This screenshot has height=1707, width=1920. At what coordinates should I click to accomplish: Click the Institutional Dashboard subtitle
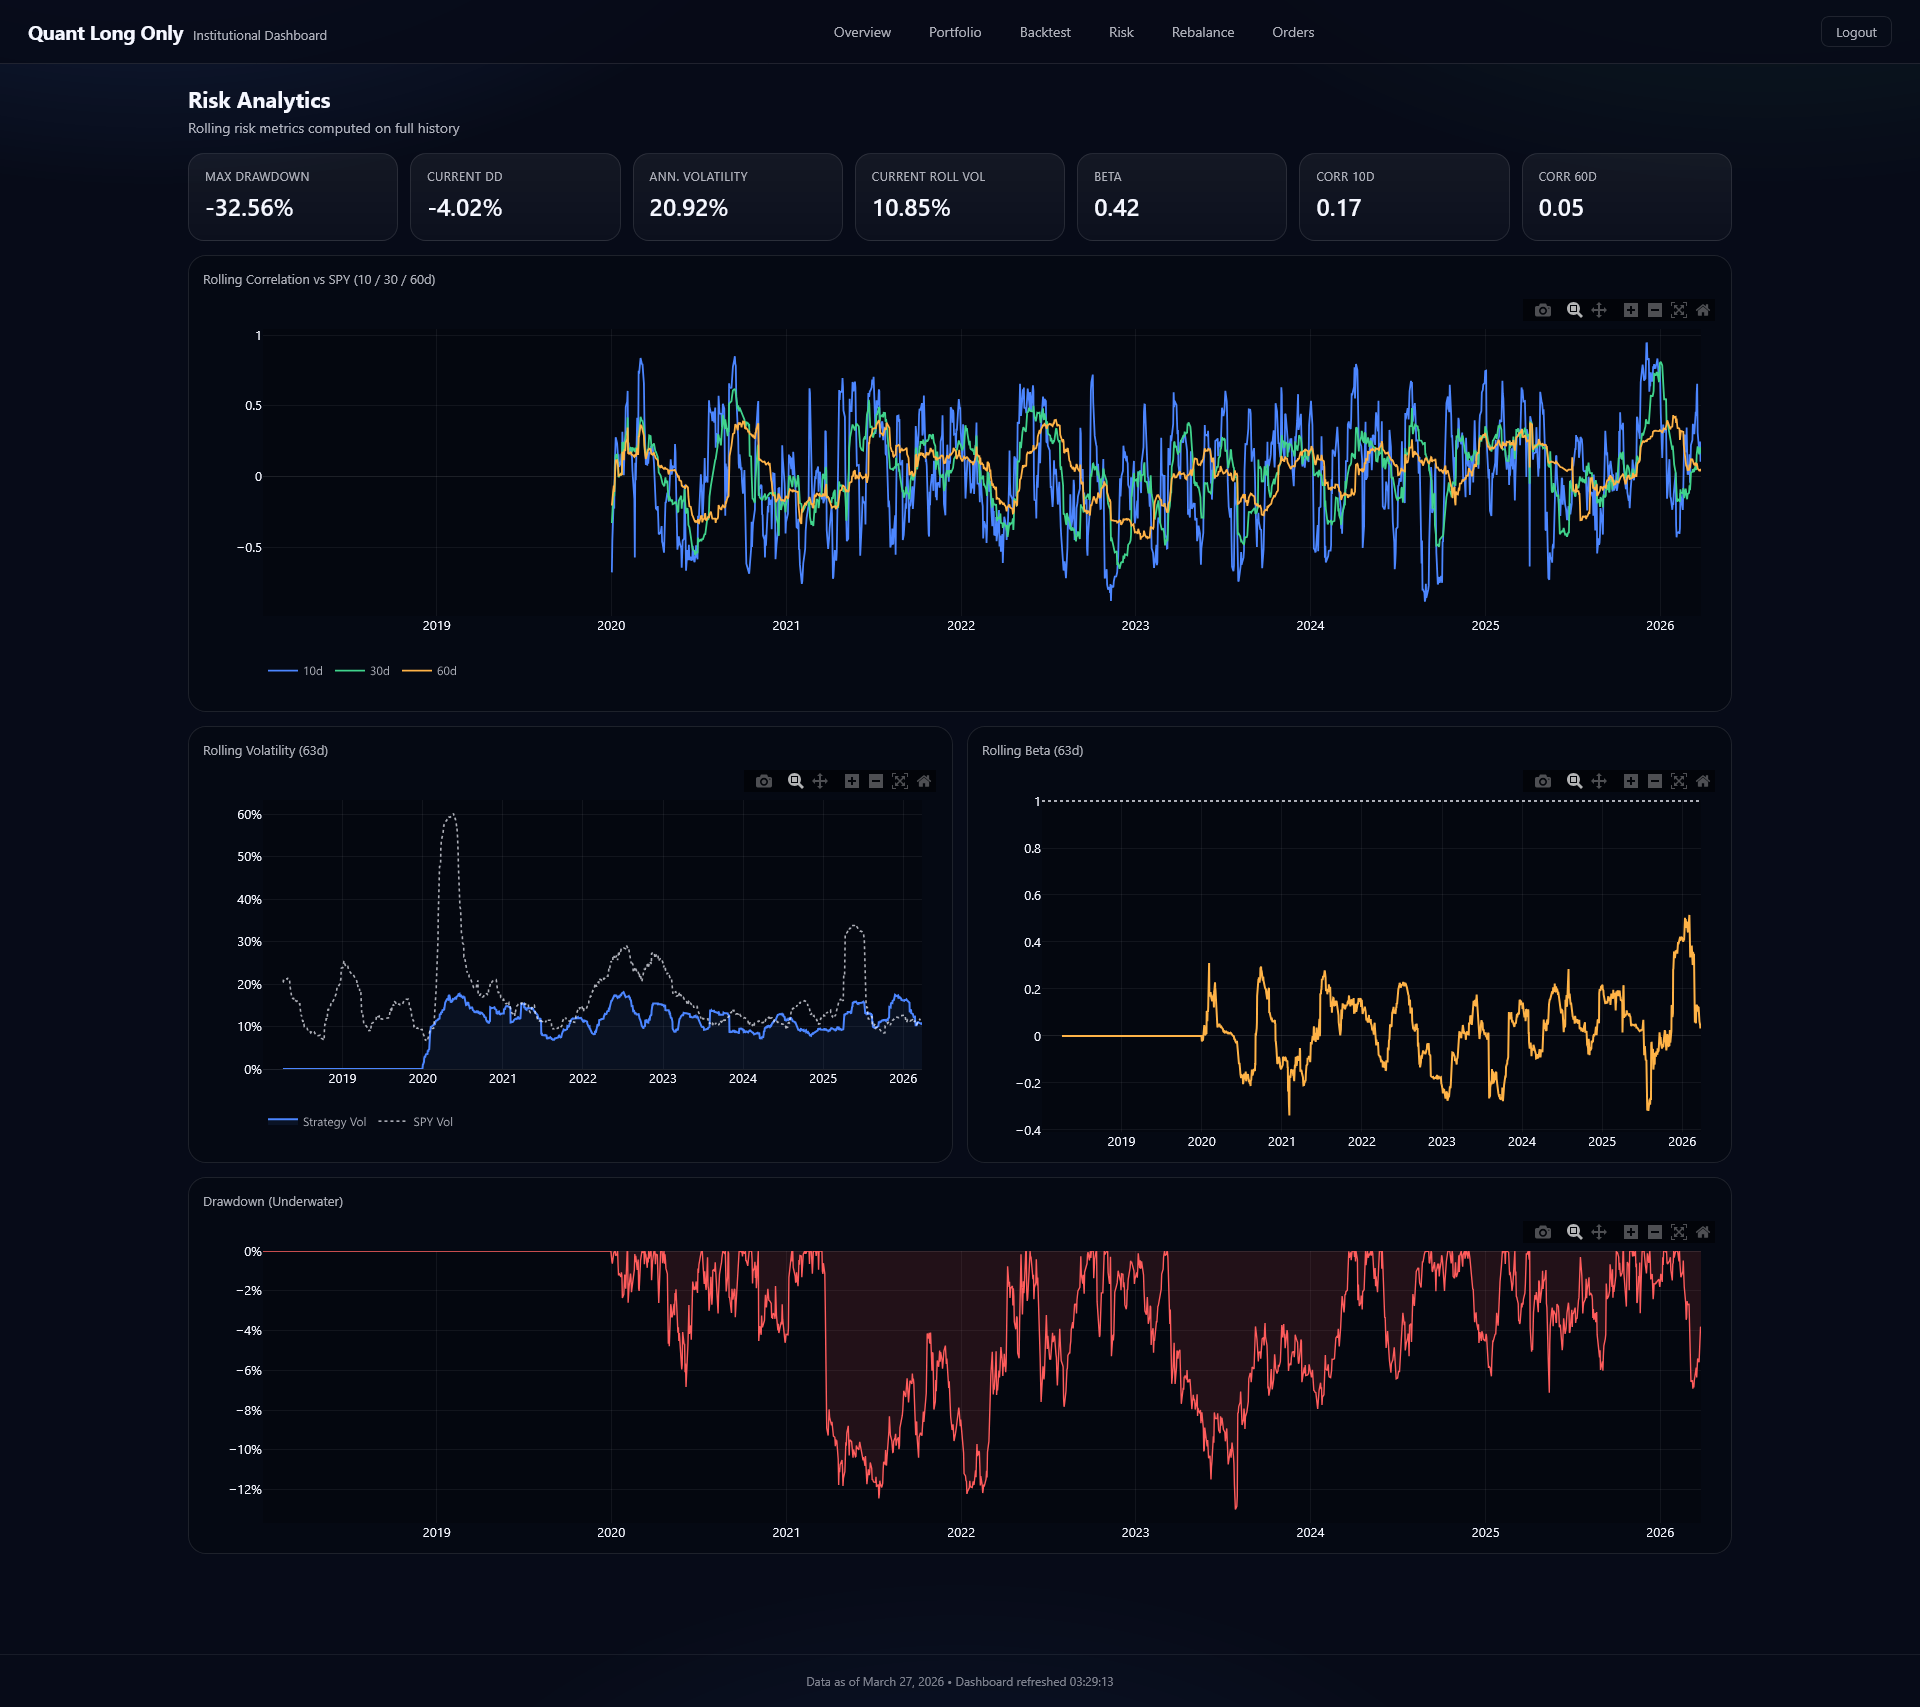260,35
